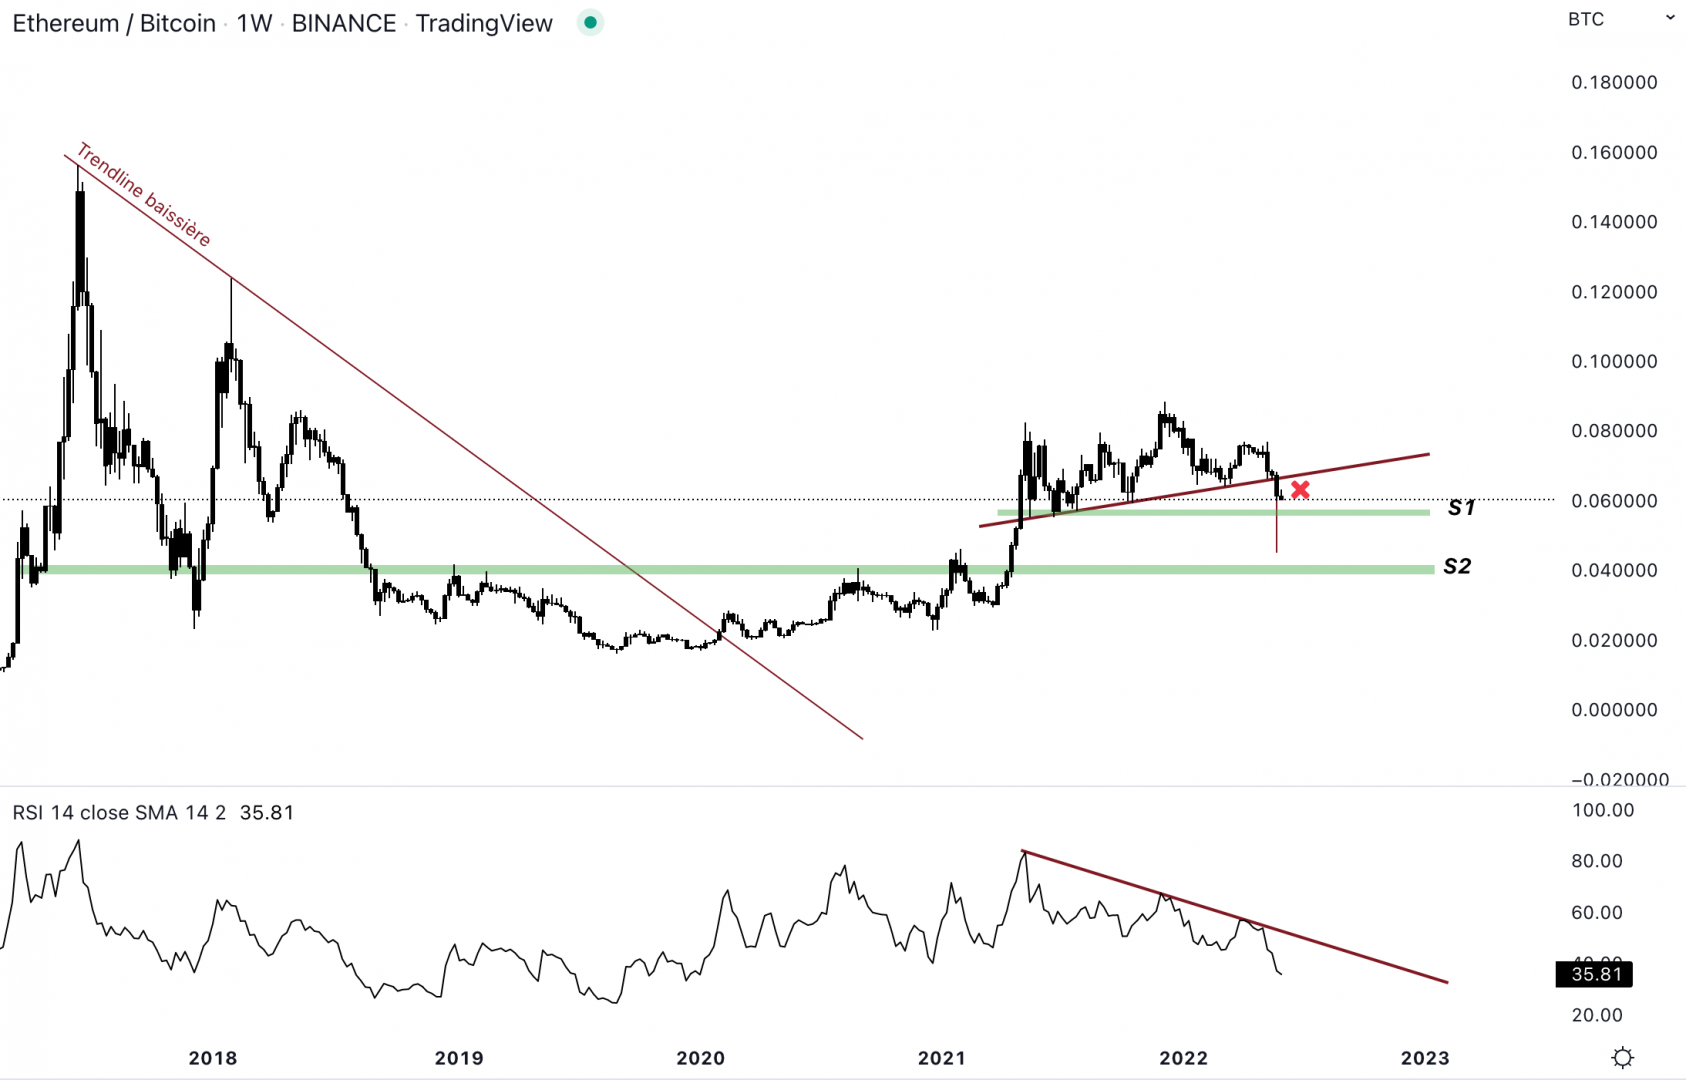Click the 0.020000 price axis label
This screenshot has width=1686, height=1080.
[x=1614, y=640]
